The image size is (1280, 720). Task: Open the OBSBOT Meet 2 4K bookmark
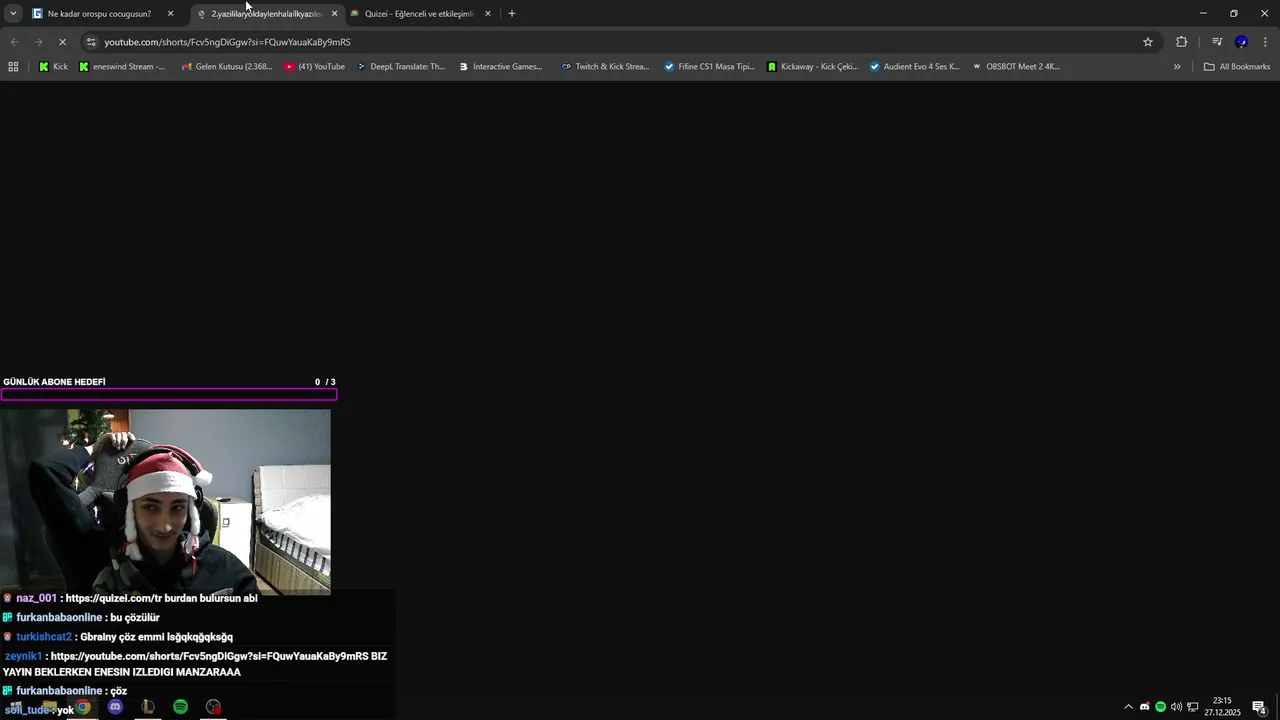[1015, 67]
